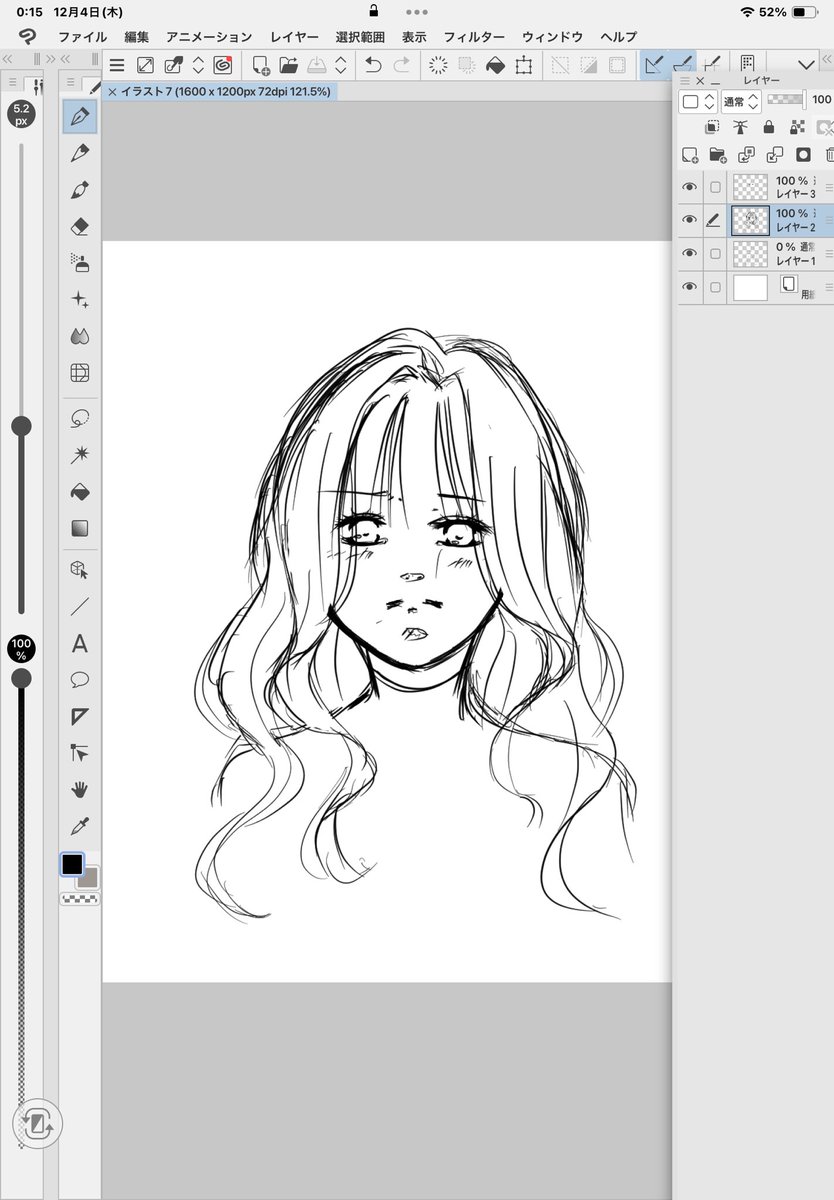Select the Ruler tool
This screenshot has height=1200, width=834.
(80, 716)
